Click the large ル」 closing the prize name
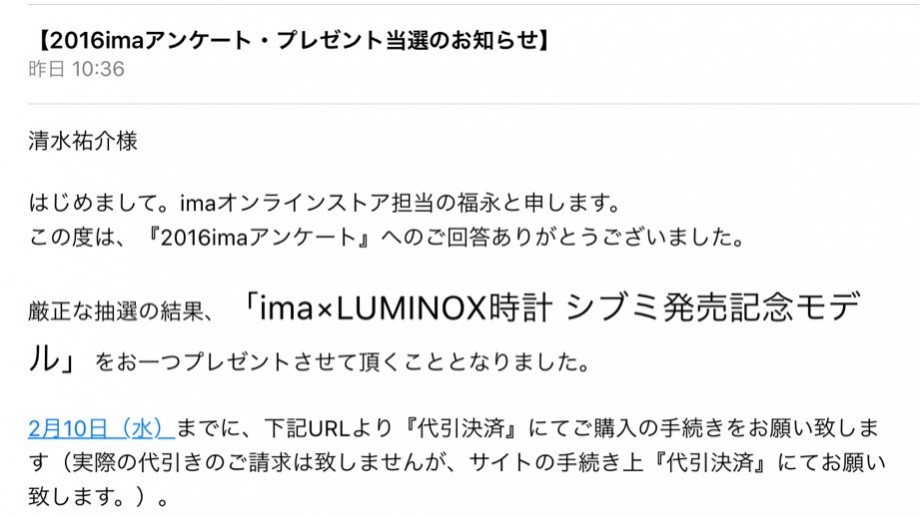 coord(52,358)
